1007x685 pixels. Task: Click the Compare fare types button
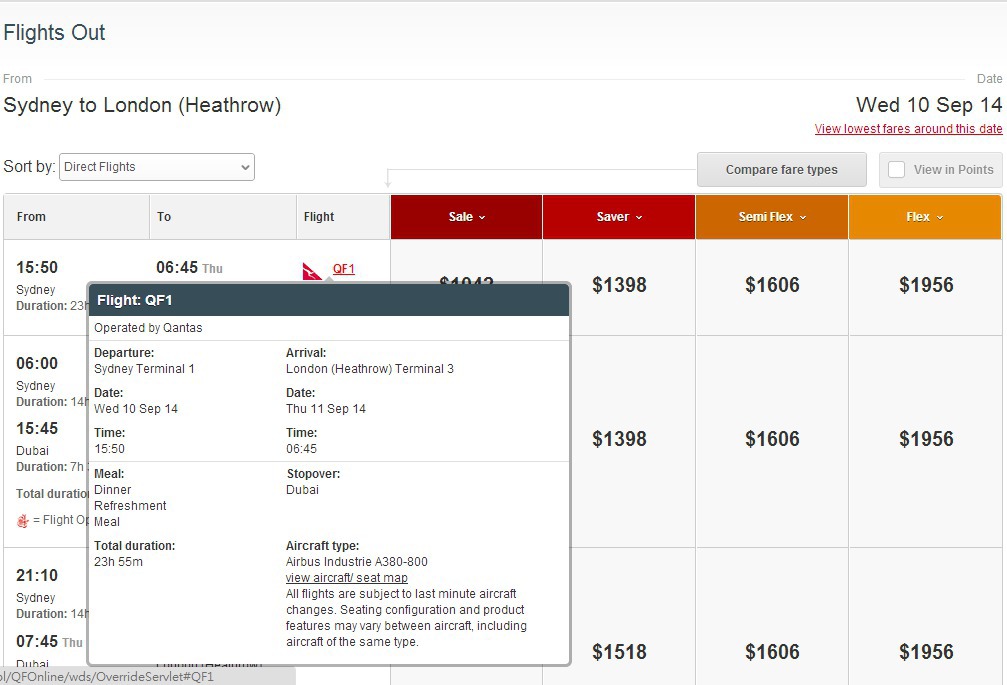tap(781, 170)
